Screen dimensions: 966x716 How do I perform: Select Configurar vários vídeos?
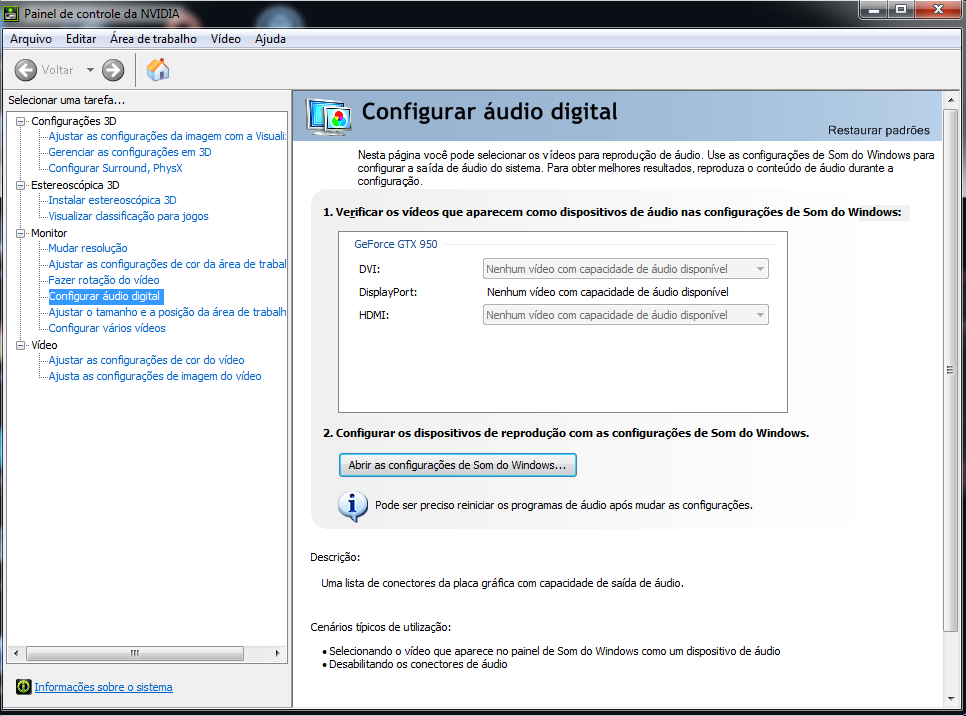[107, 328]
